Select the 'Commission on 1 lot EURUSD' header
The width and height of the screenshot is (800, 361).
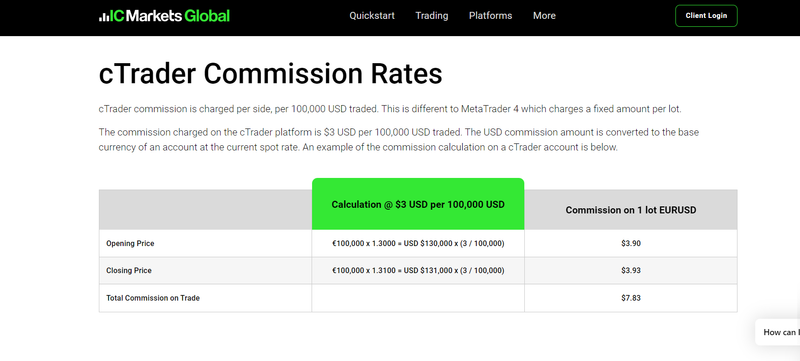631,210
